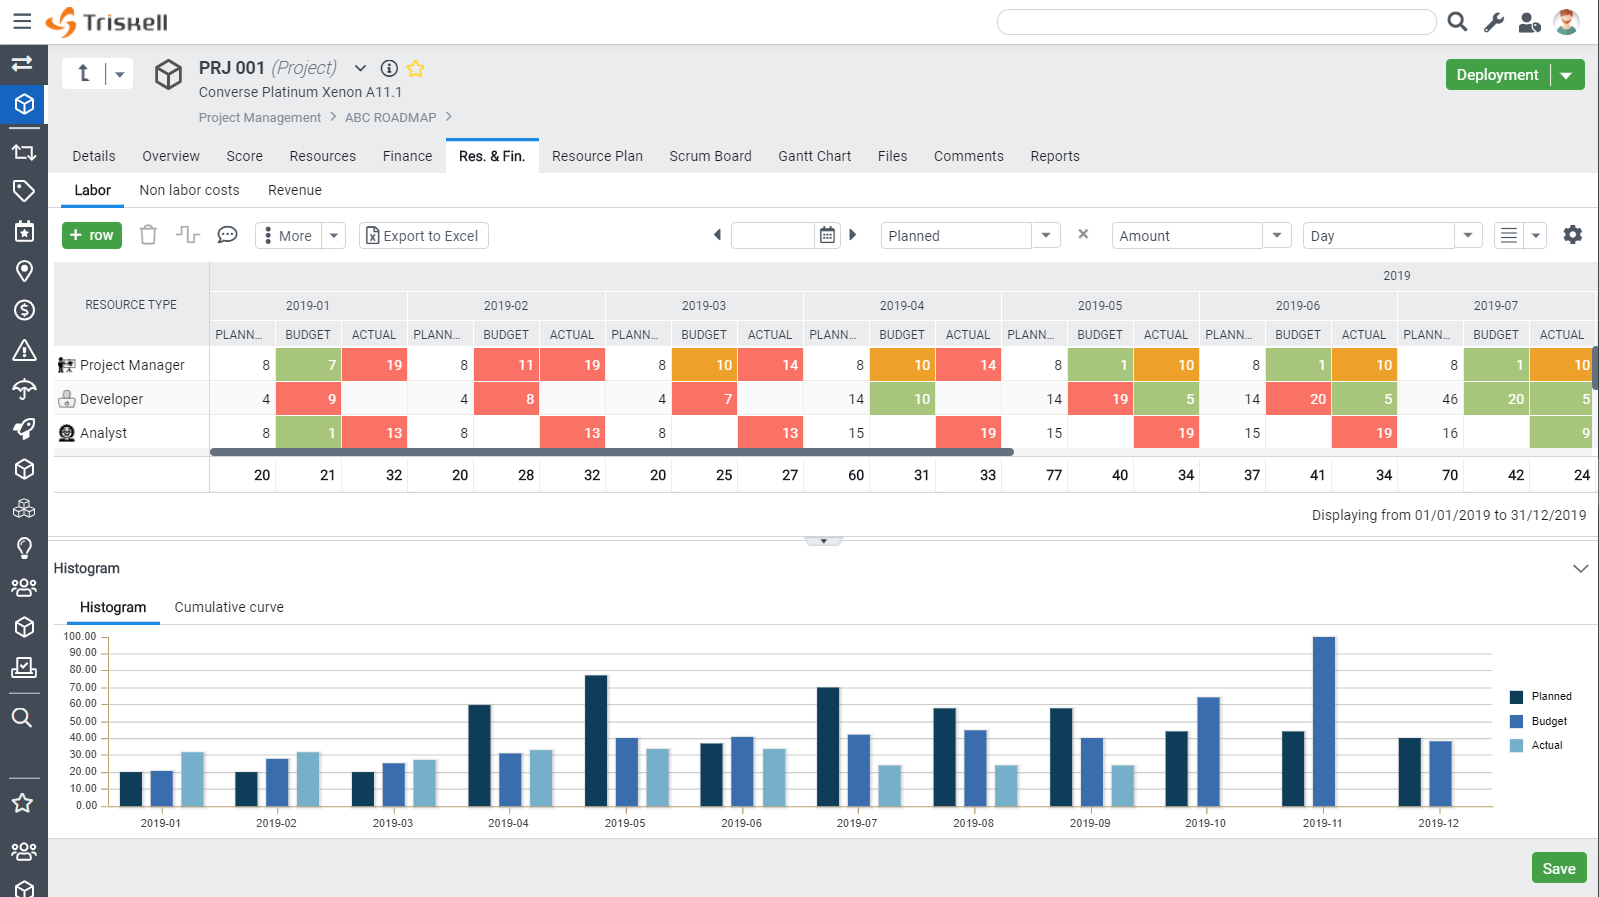Viewport: 1599px width, 897px height.
Task: Open the Cumulative curve tab
Action: (229, 607)
